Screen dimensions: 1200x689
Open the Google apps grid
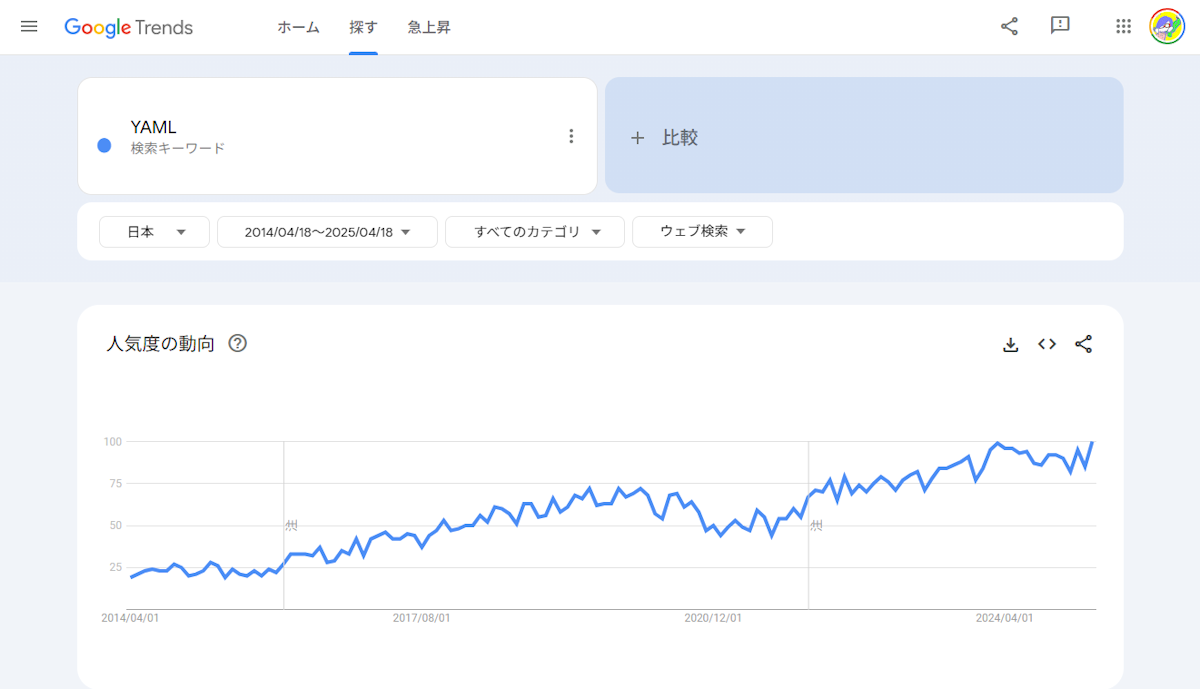[x=1123, y=27]
